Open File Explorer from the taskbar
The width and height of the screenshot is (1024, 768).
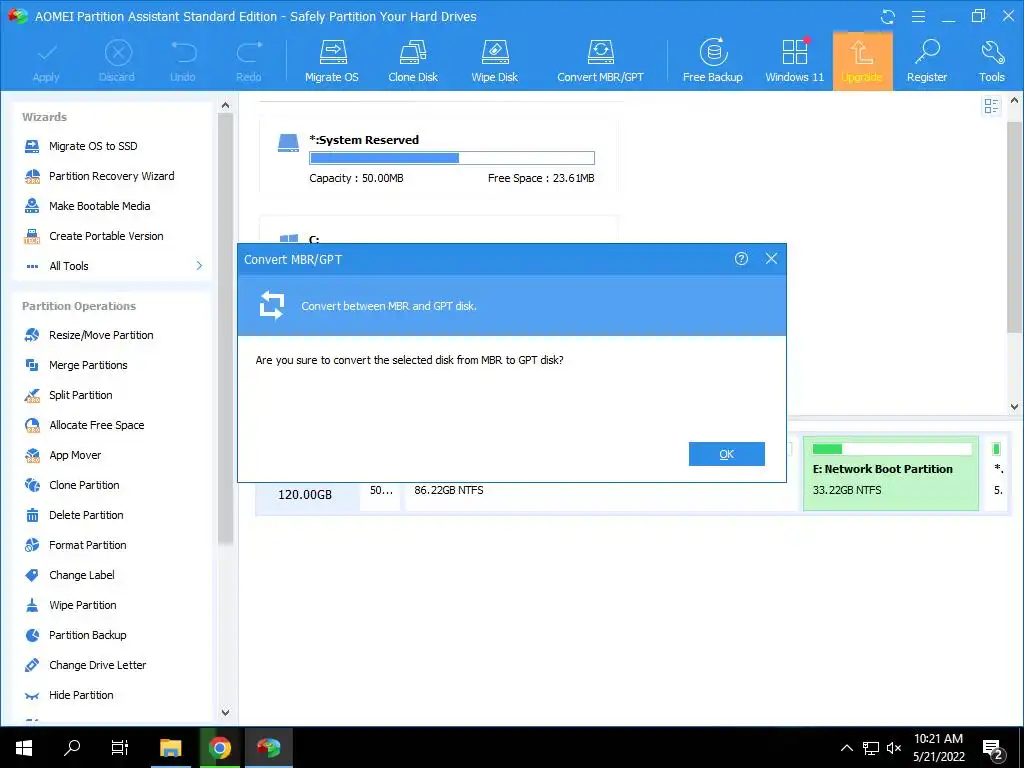(170, 747)
